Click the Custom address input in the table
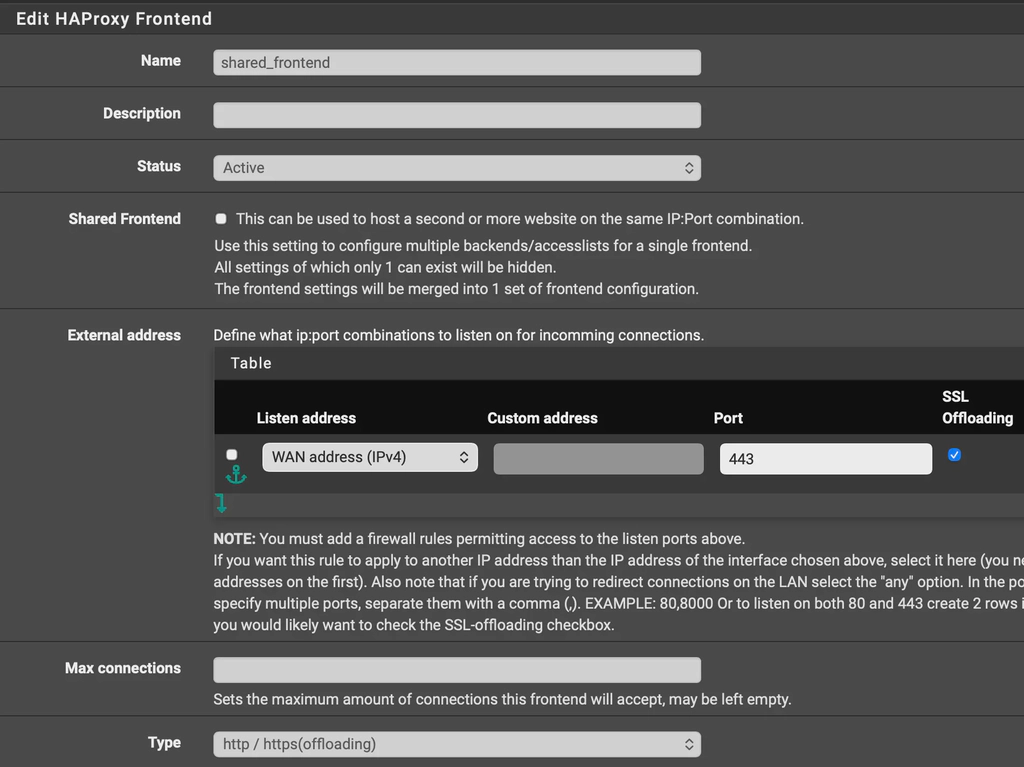The image size is (1024, 767). pyautogui.click(x=598, y=457)
